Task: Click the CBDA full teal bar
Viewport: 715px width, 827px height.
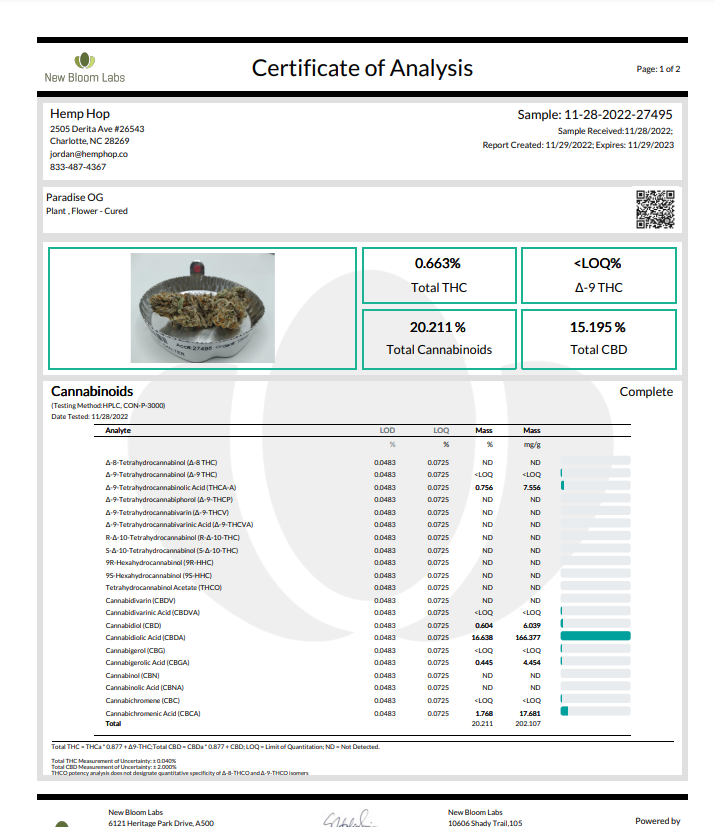Action: tap(595, 636)
